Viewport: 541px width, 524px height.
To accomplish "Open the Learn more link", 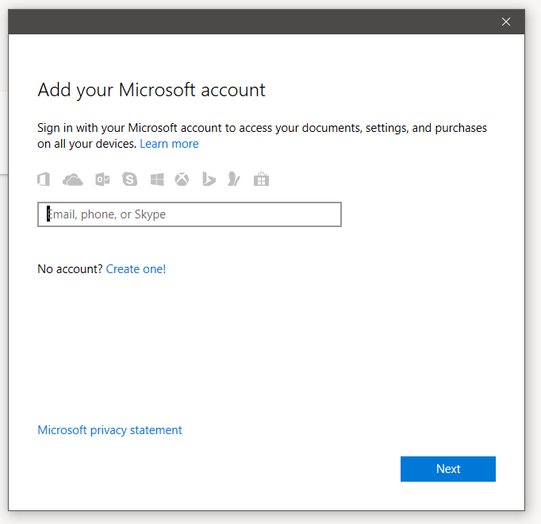I will 169,144.
